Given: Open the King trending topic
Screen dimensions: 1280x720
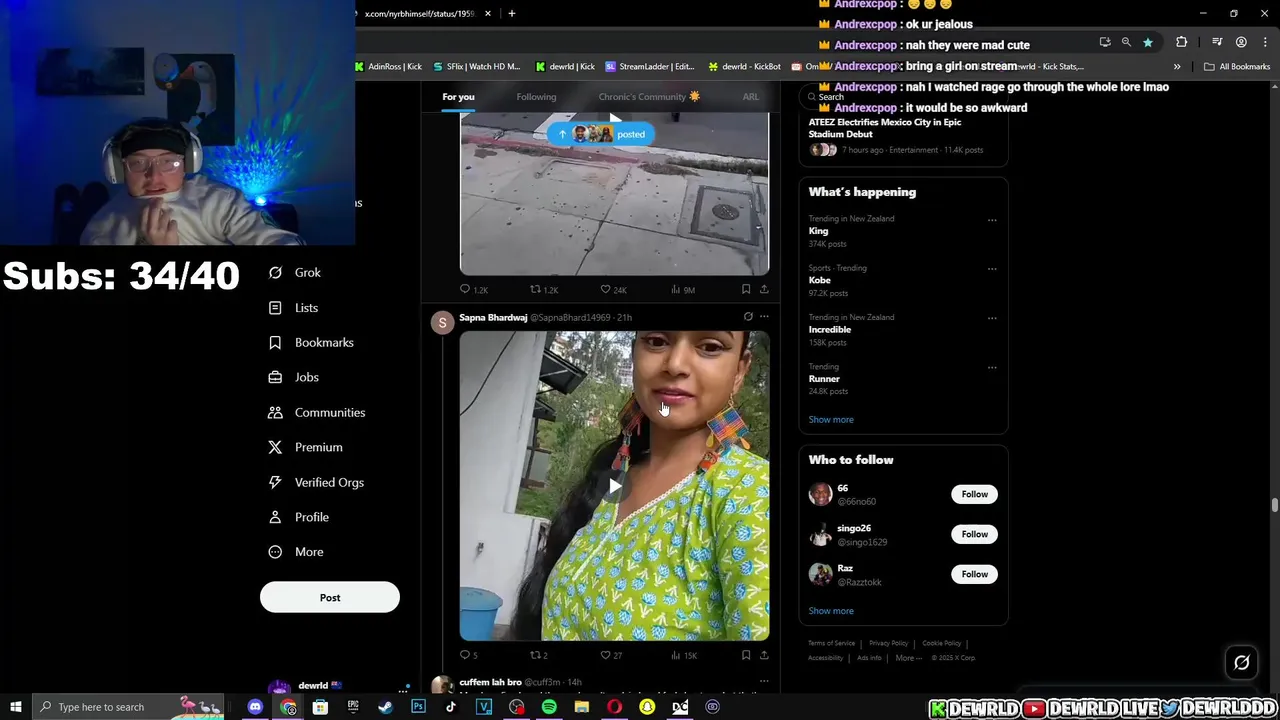Looking at the screenshot, I should [818, 231].
